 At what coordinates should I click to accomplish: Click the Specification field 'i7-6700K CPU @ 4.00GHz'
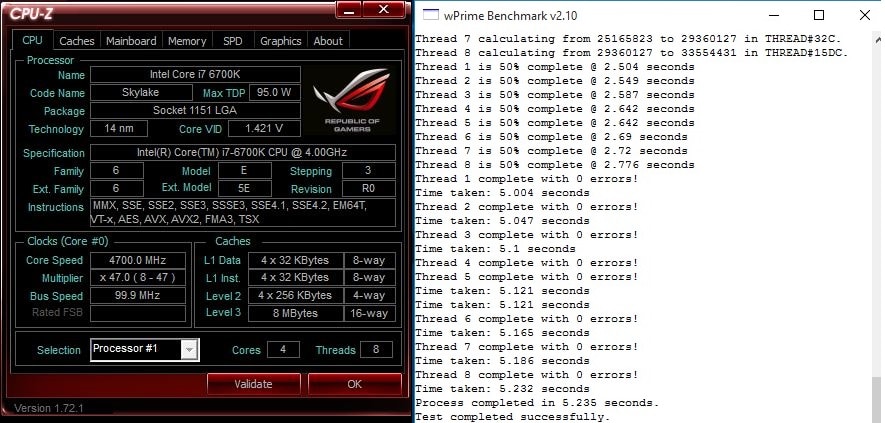tap(243, 152)
